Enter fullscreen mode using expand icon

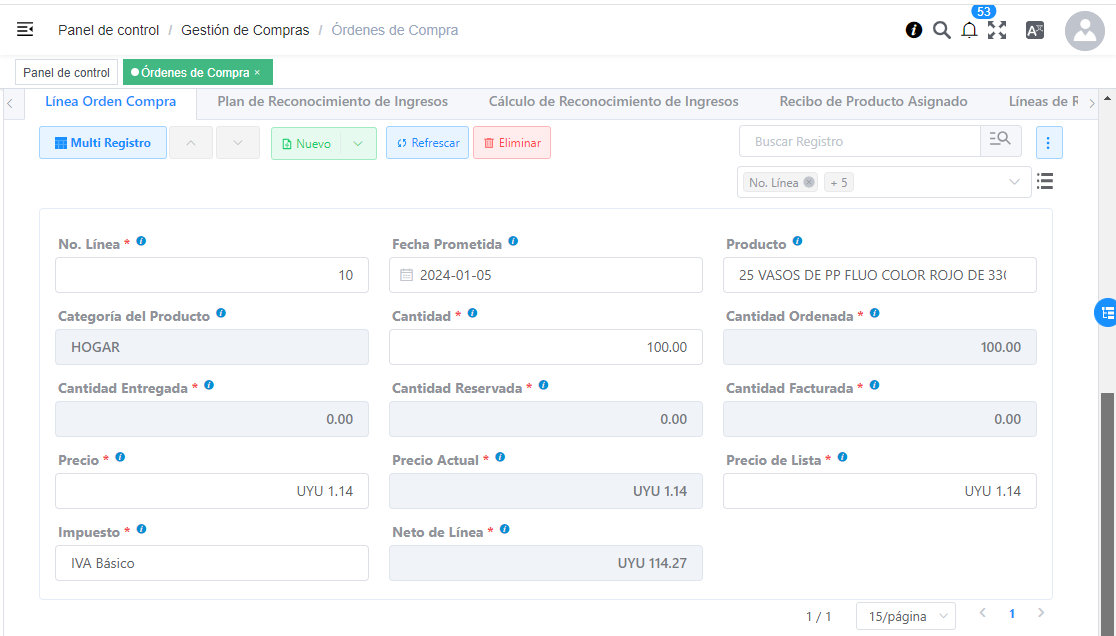[x=997, y=30]
